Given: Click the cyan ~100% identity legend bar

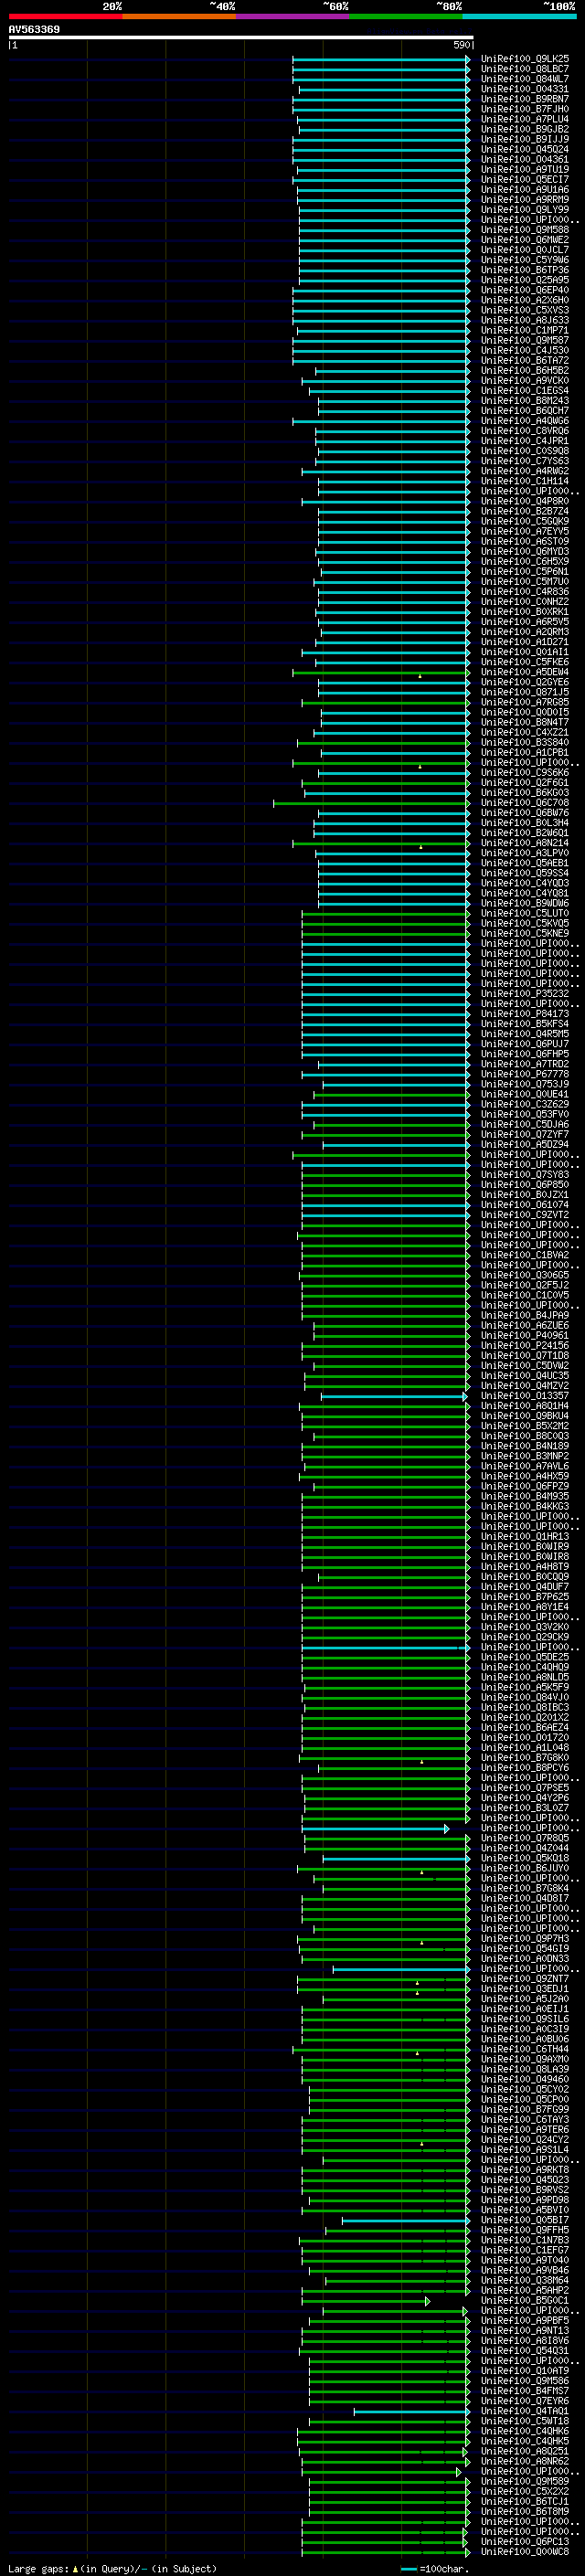Looking at the screenshot, I should coord(519,17).
